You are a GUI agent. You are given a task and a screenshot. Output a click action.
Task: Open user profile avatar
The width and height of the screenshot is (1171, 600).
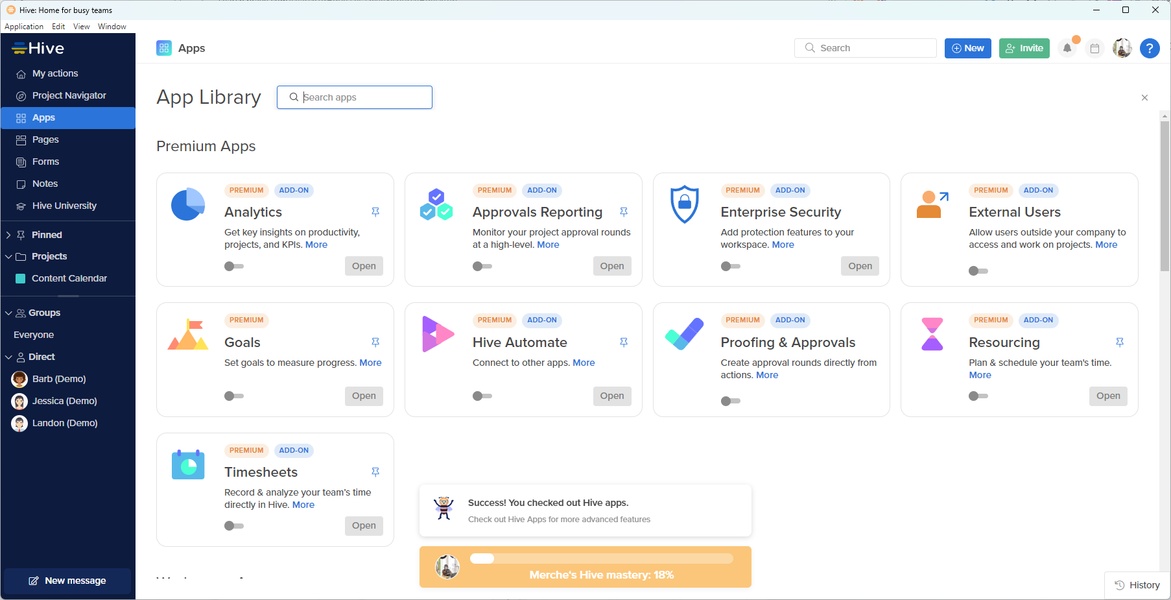point(1122,48)
